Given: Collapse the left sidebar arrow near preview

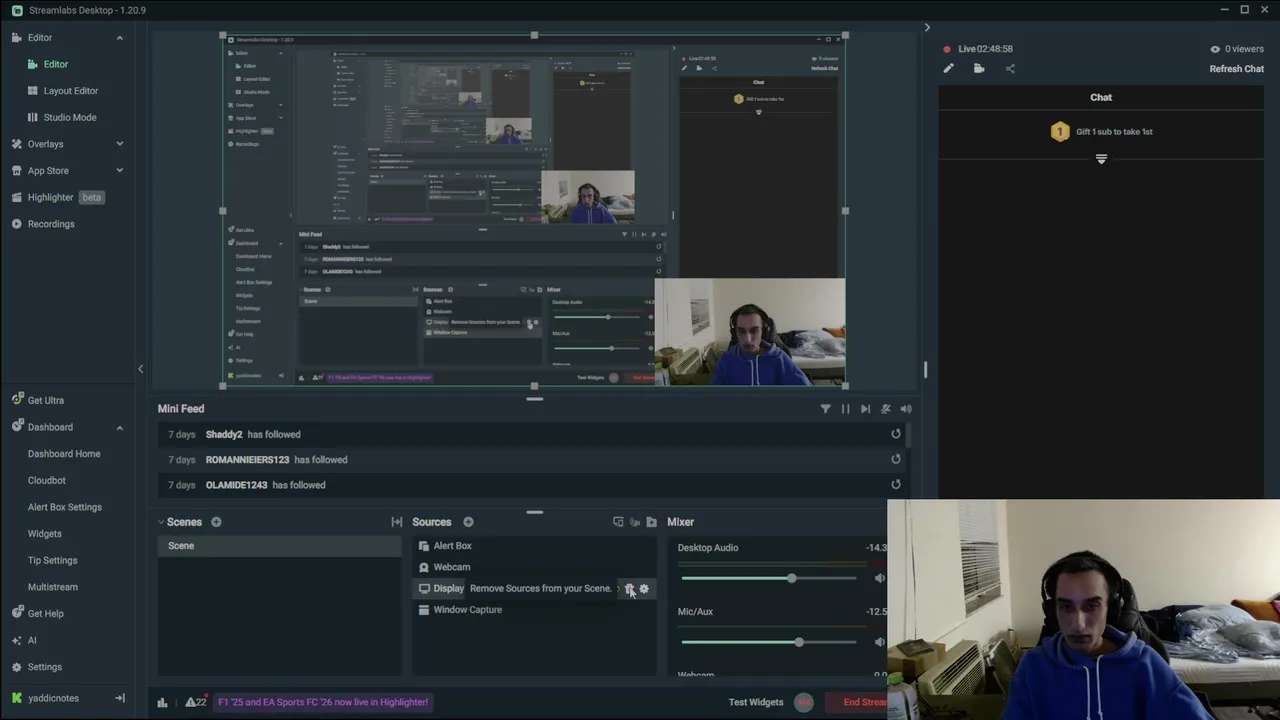Looking at the screenshot, I should tap(140, 369).
